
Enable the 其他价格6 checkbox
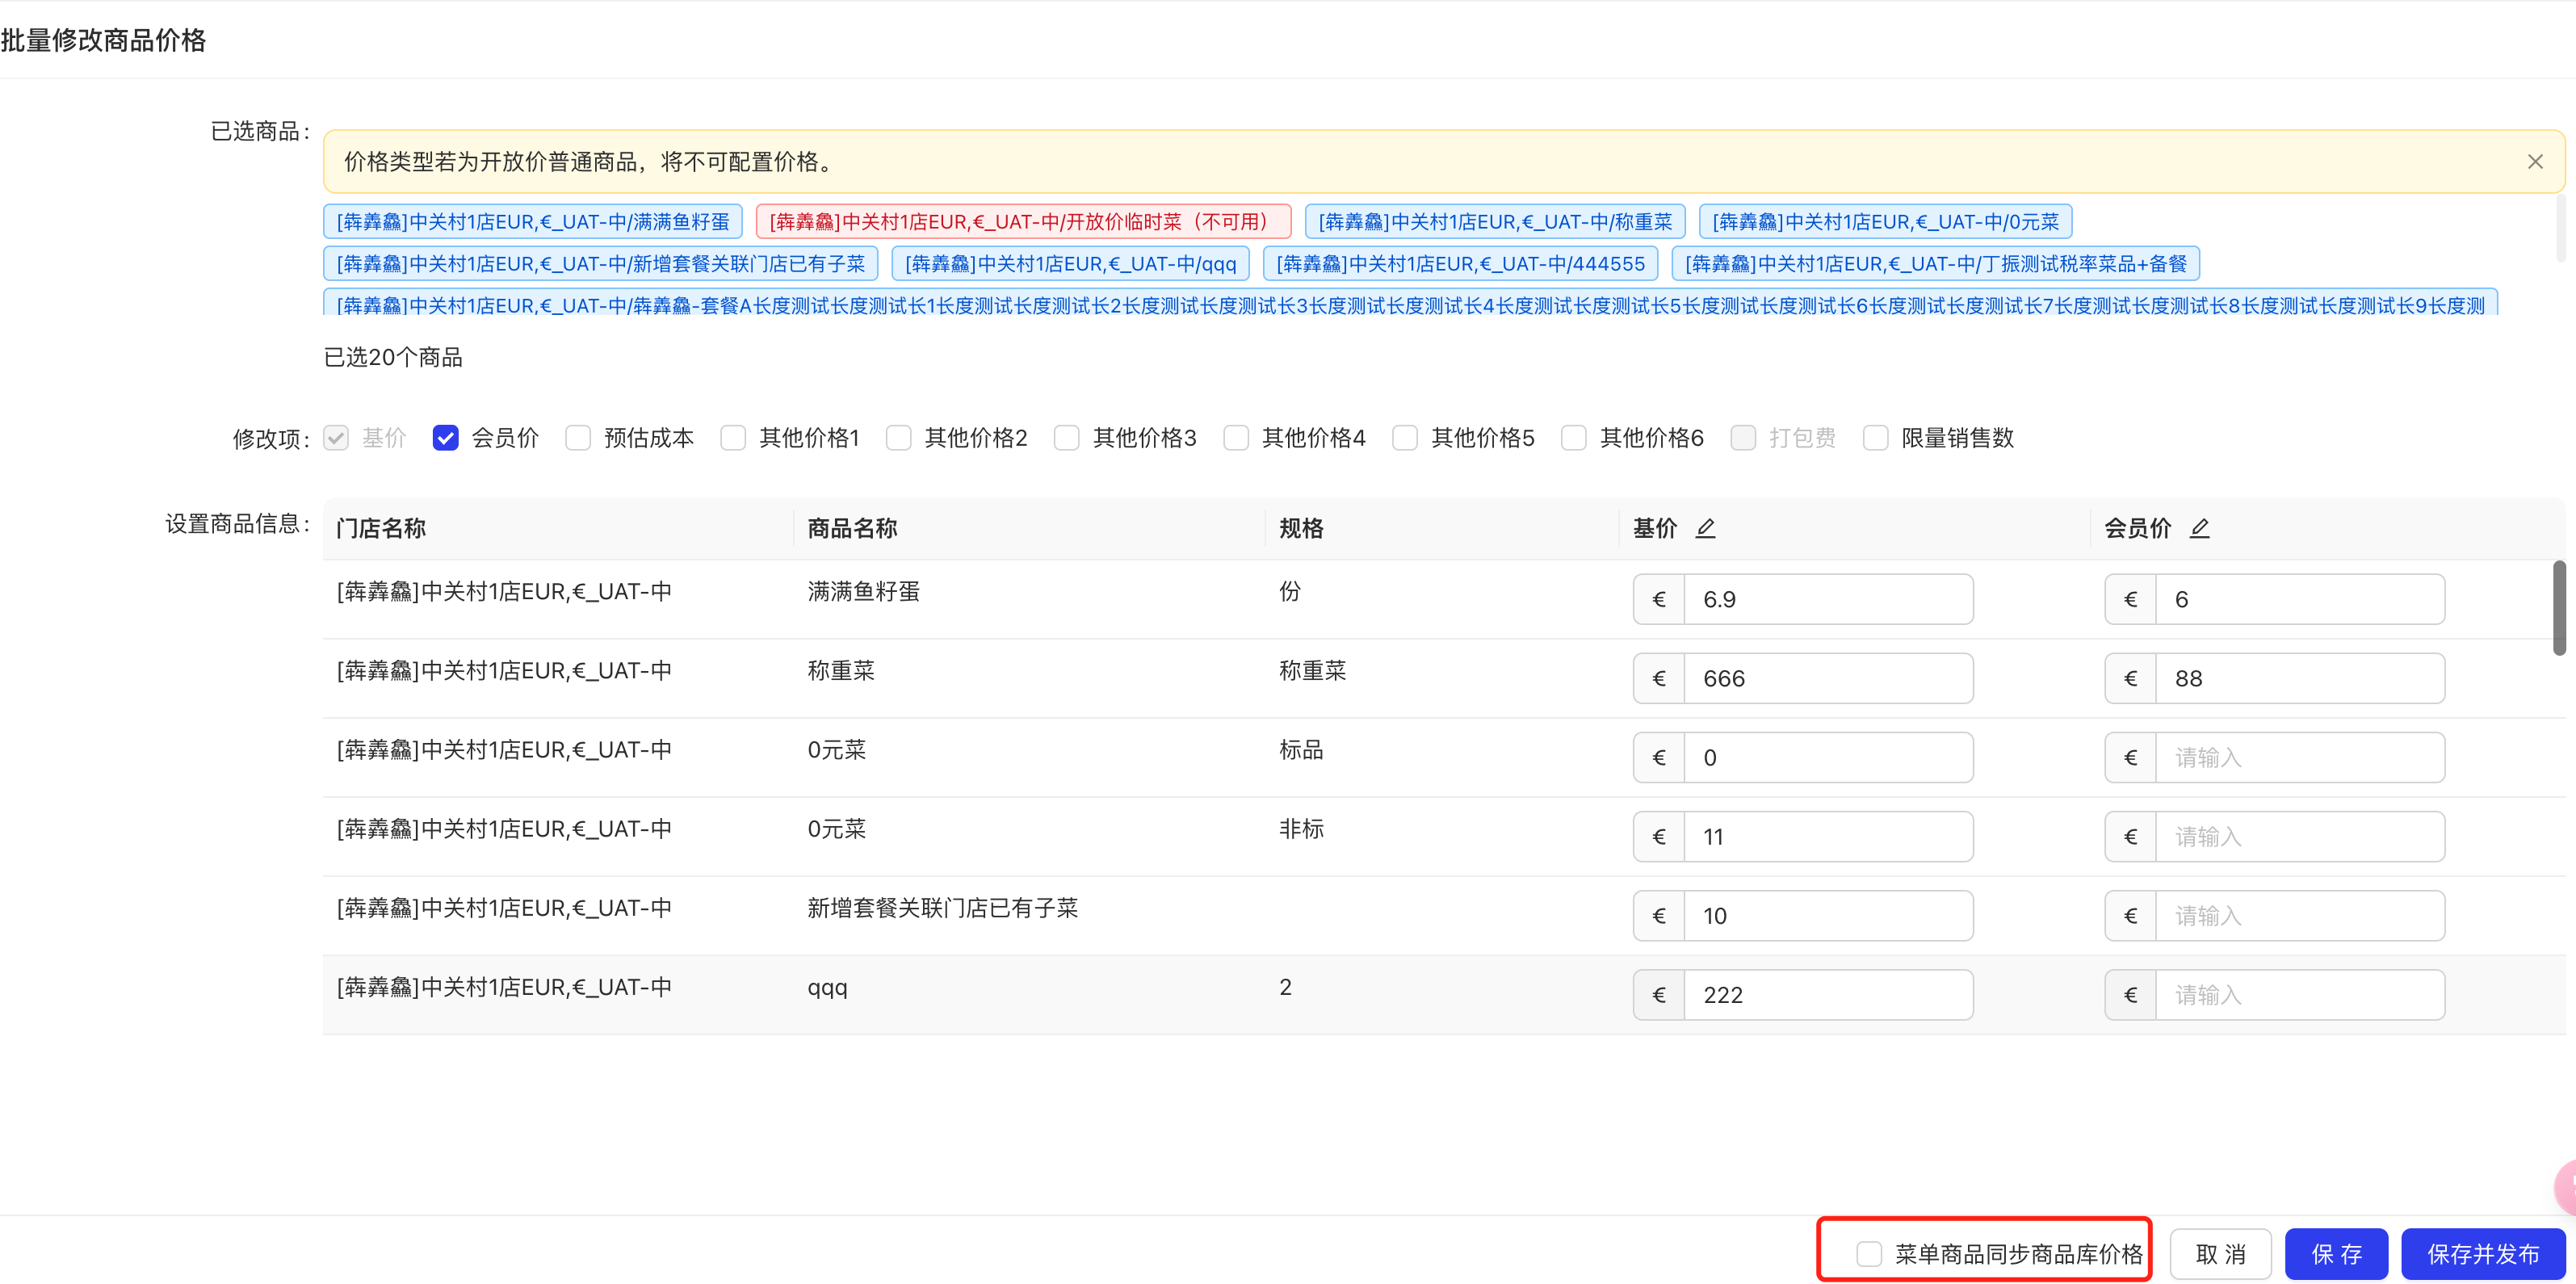point(1574,438)
